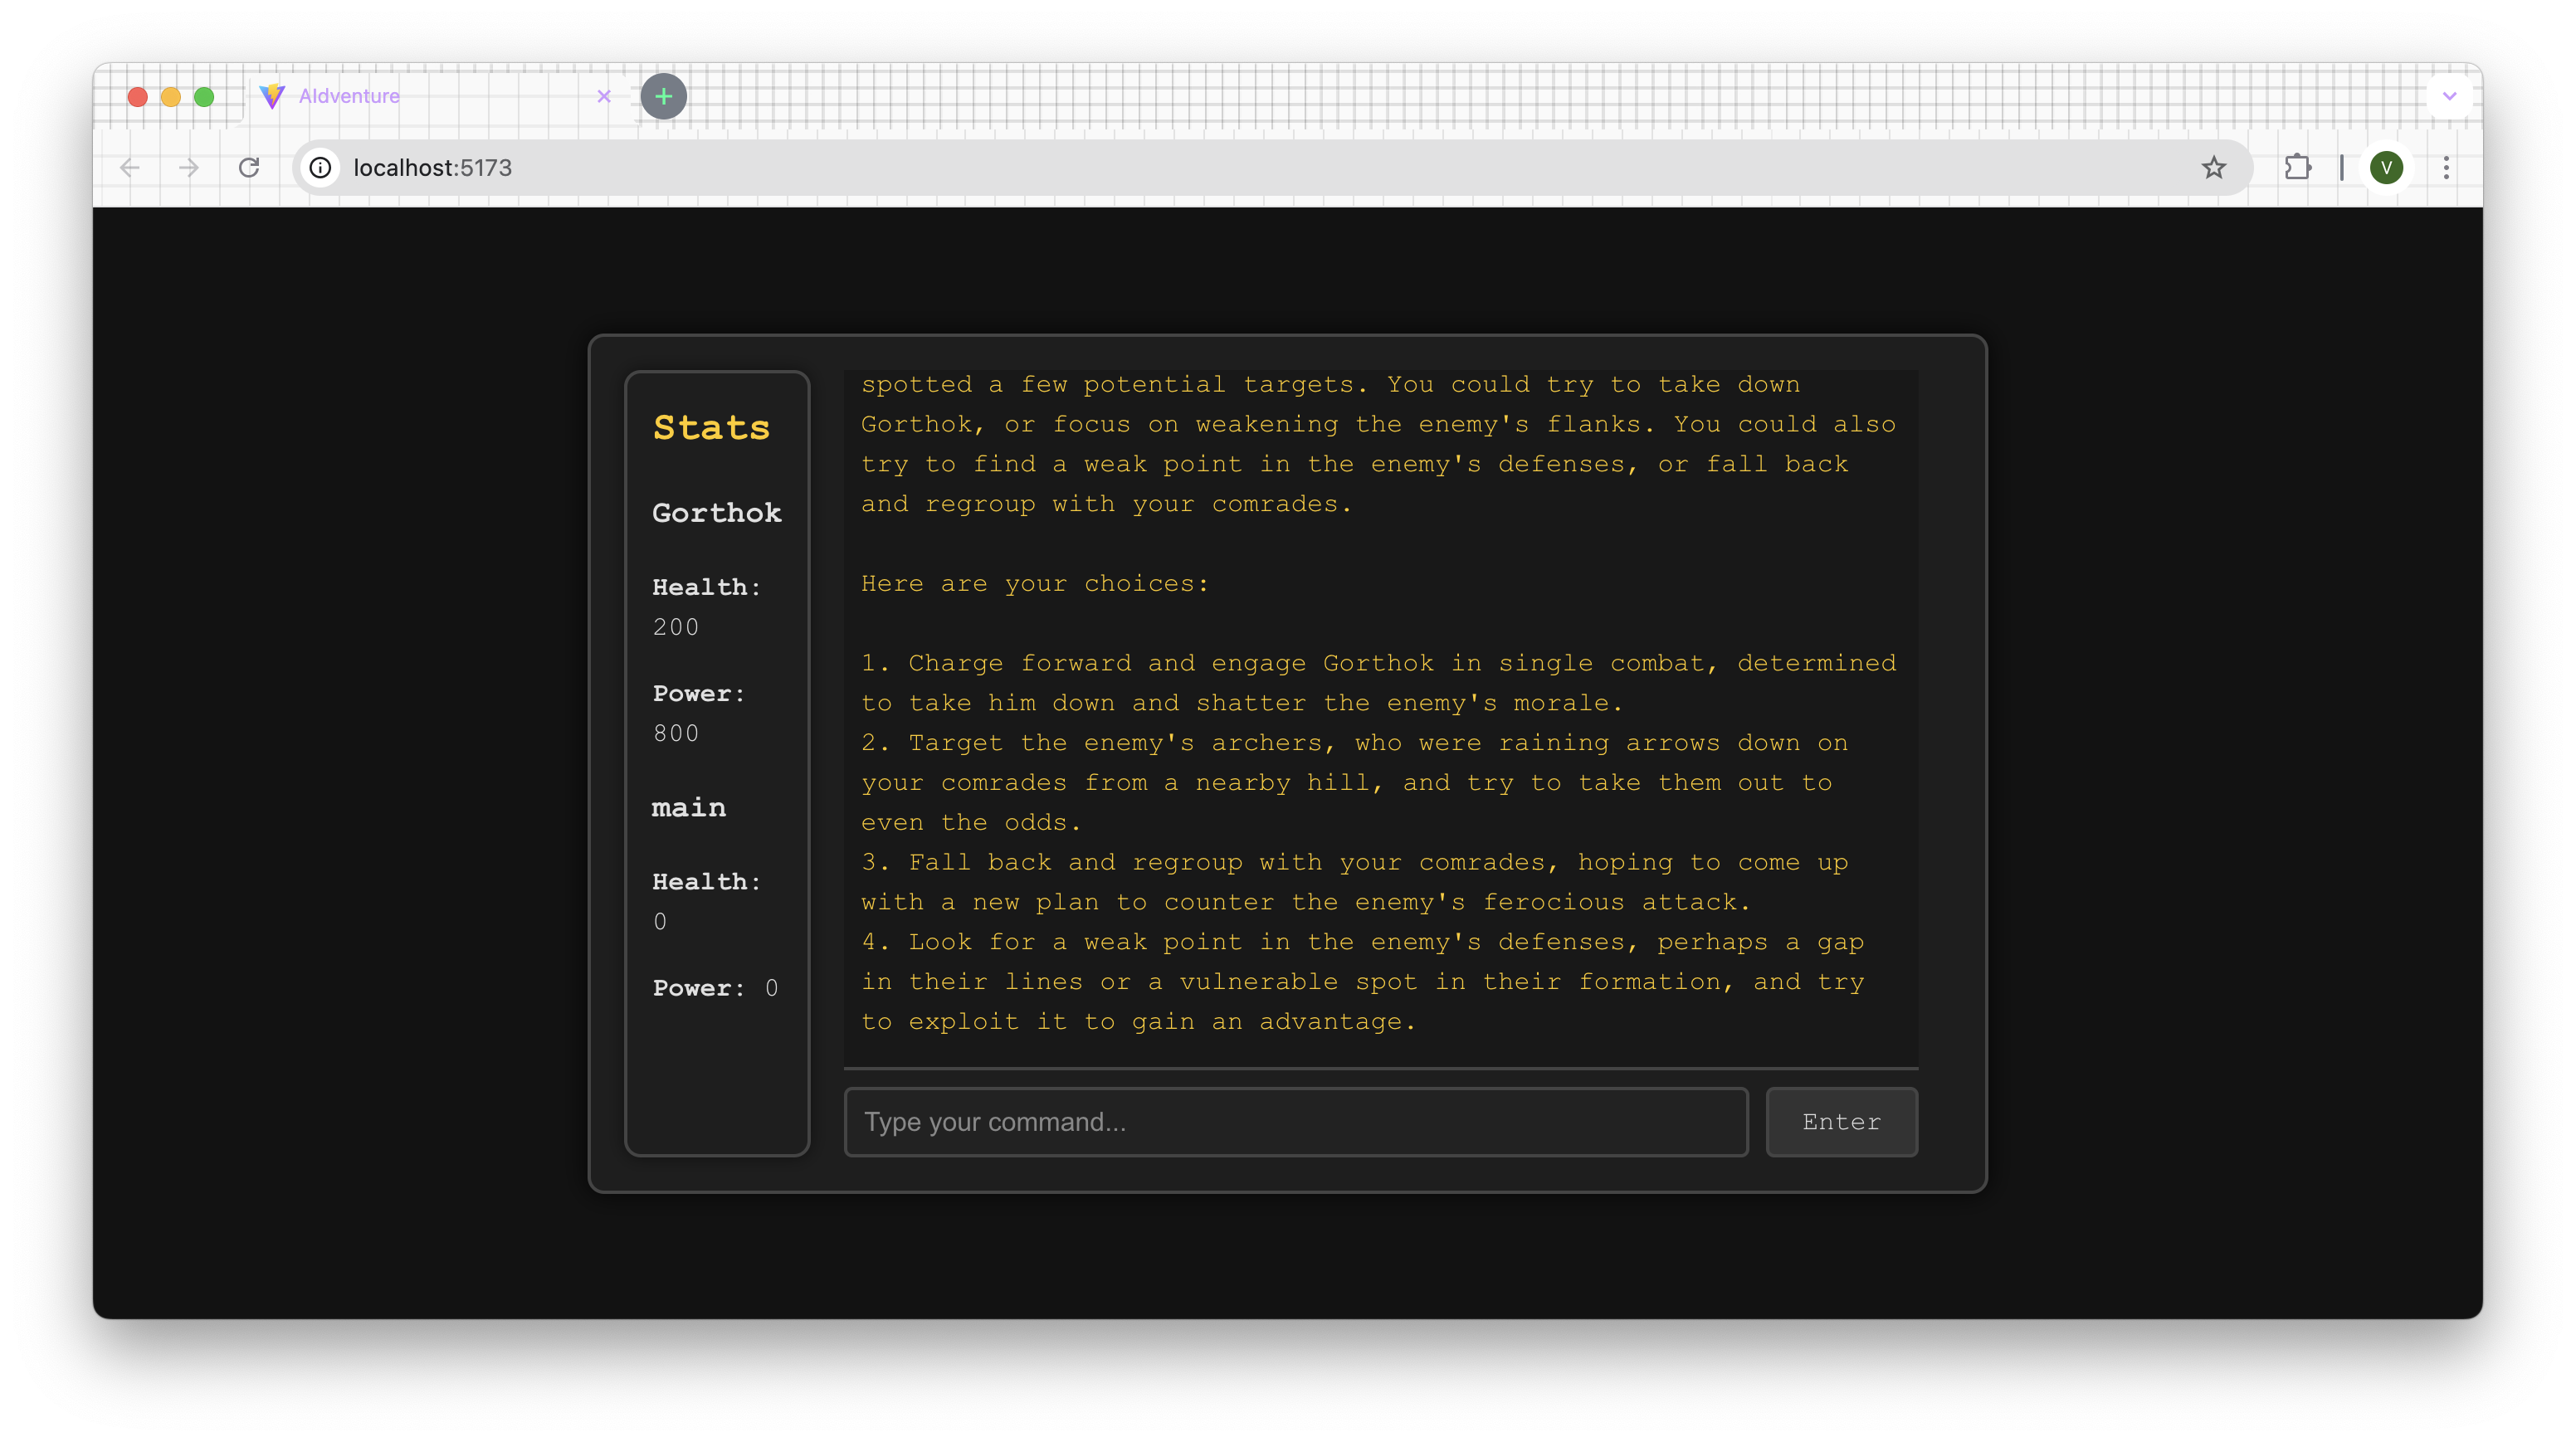
Task: Click the back navigation arrow
Action: (x=129, y=168)
